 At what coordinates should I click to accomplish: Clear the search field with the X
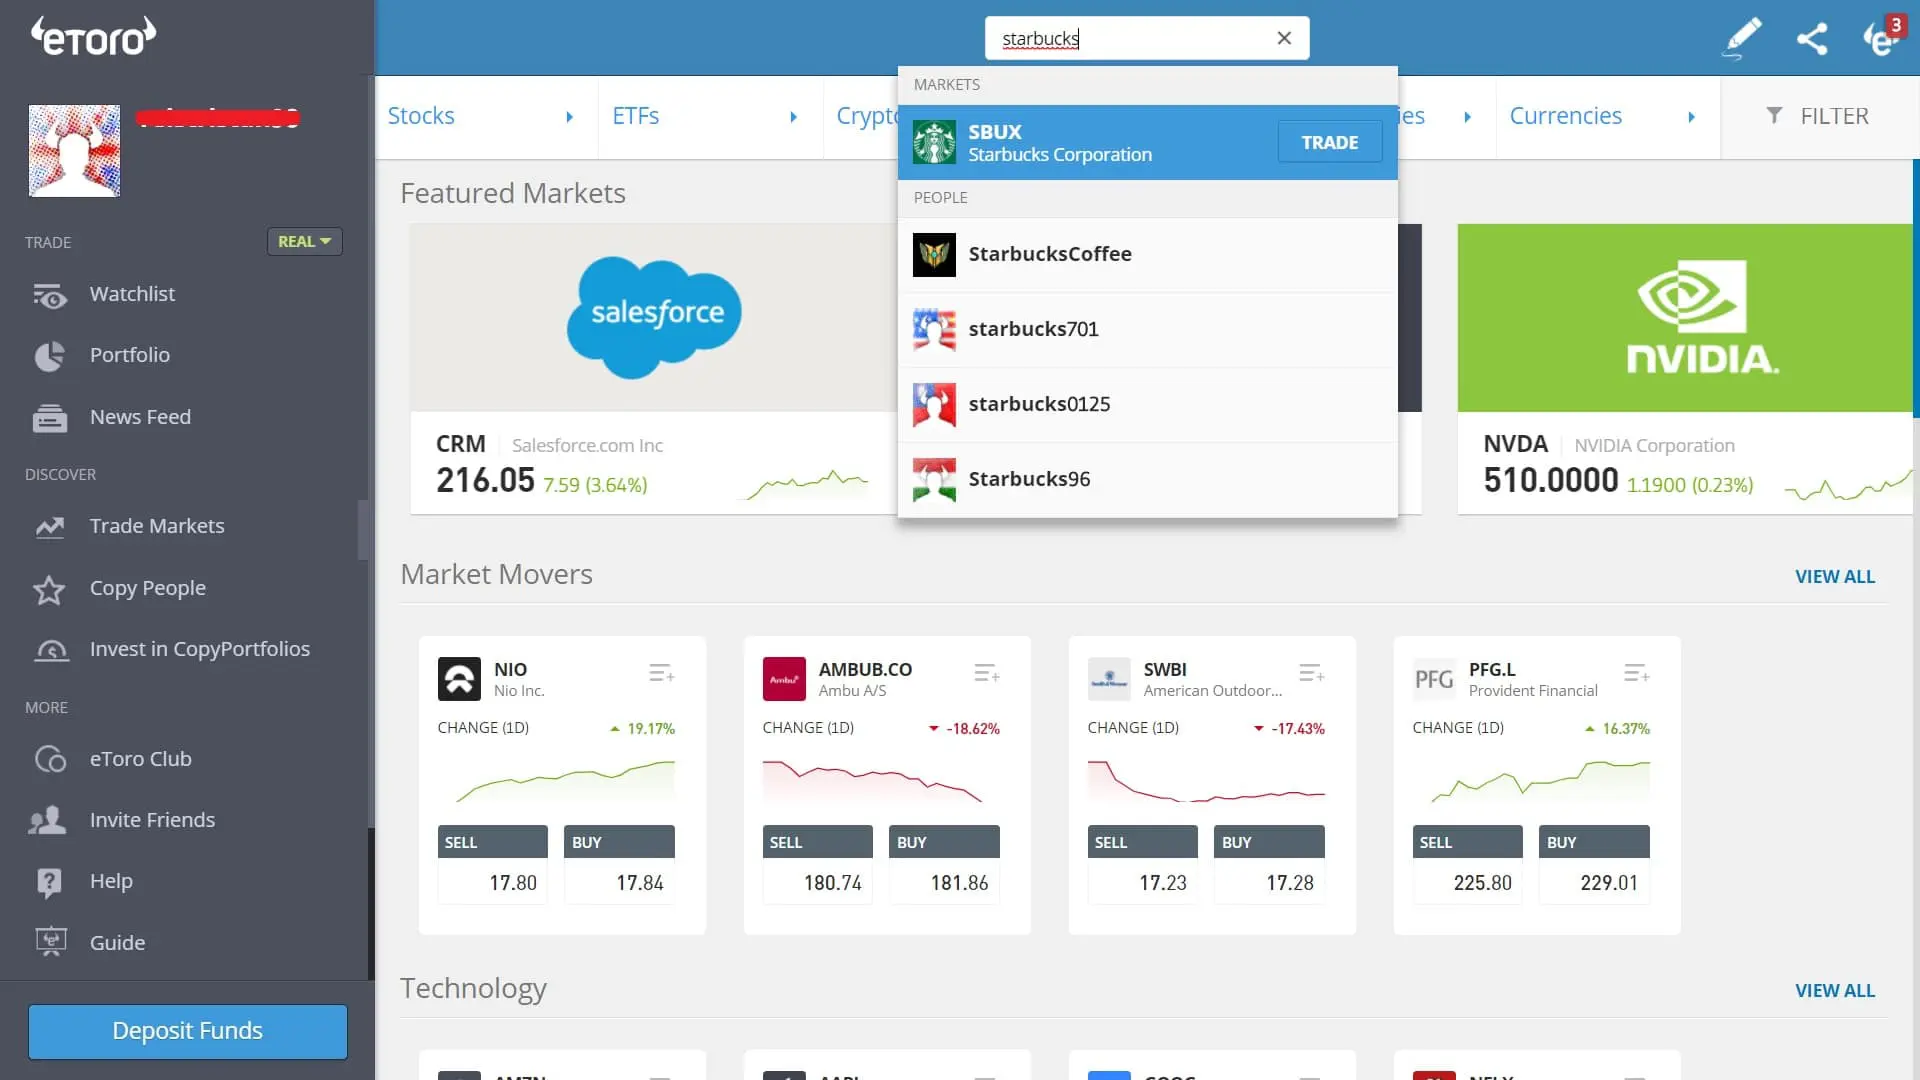point(1284,38)
